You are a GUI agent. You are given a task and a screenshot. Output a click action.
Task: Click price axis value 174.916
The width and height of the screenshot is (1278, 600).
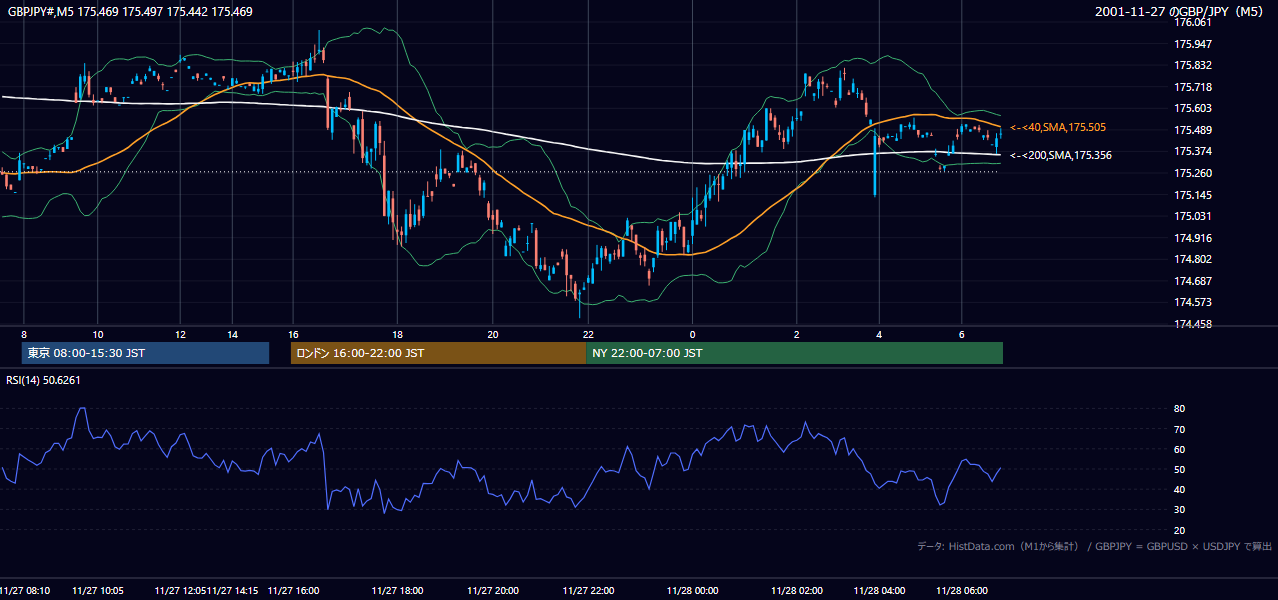click(x=1193, y=238)
